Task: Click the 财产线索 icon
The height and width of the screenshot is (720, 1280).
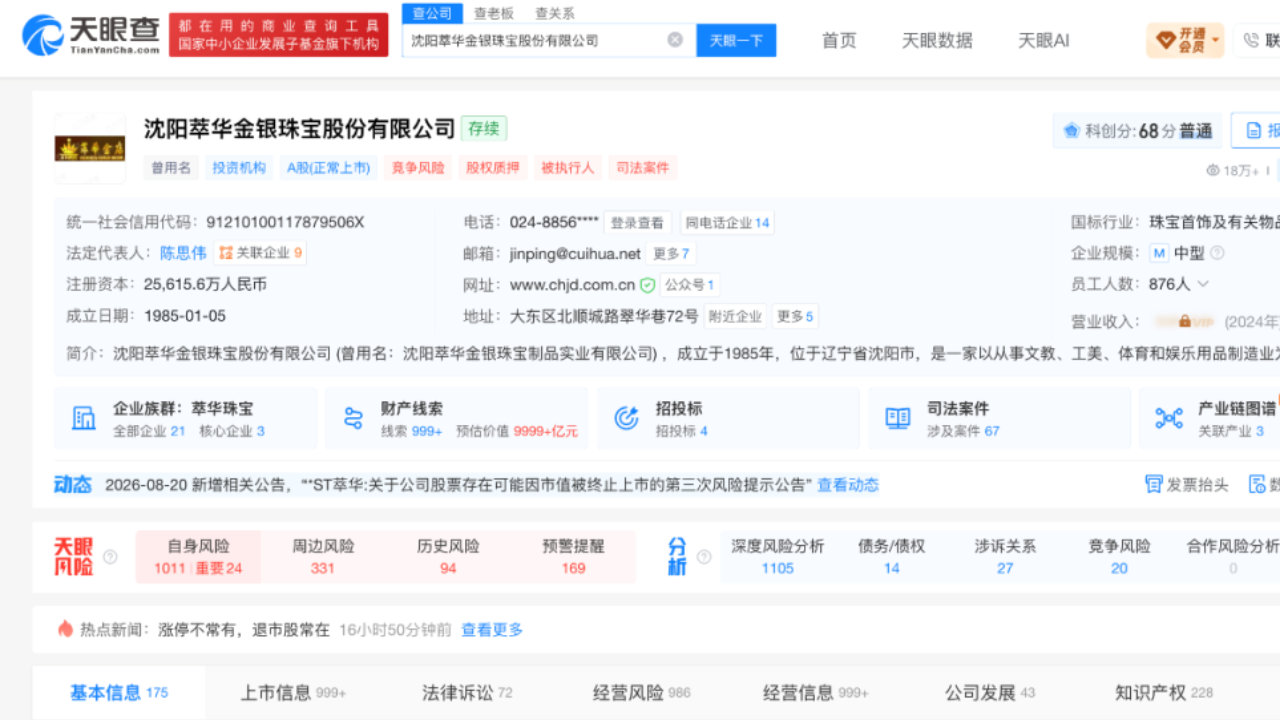Action: click(353, 418)
